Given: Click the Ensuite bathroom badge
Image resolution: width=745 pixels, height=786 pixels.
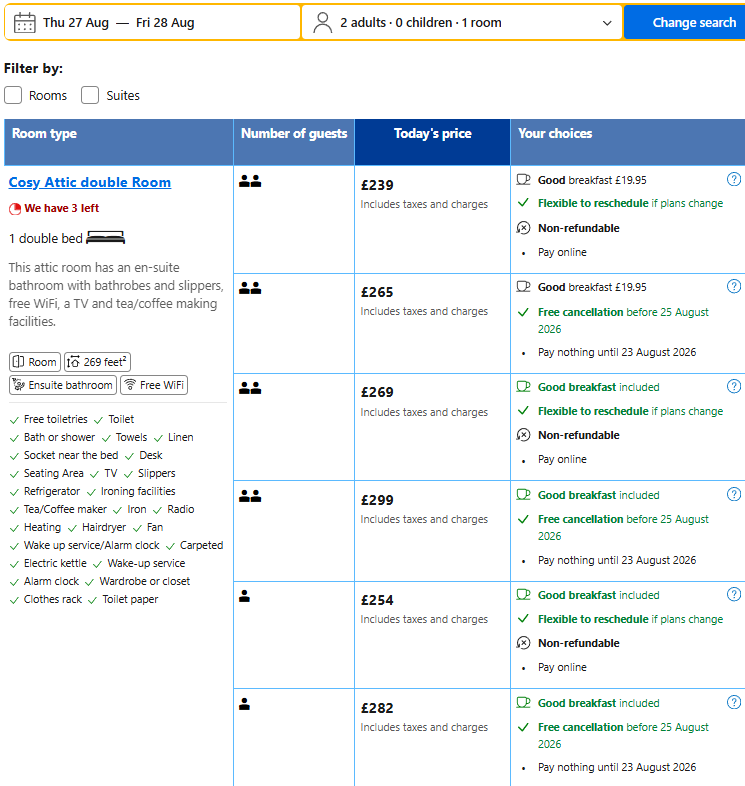Looking at the screenshot, I should pyautogui.click(x=63, y=385).
